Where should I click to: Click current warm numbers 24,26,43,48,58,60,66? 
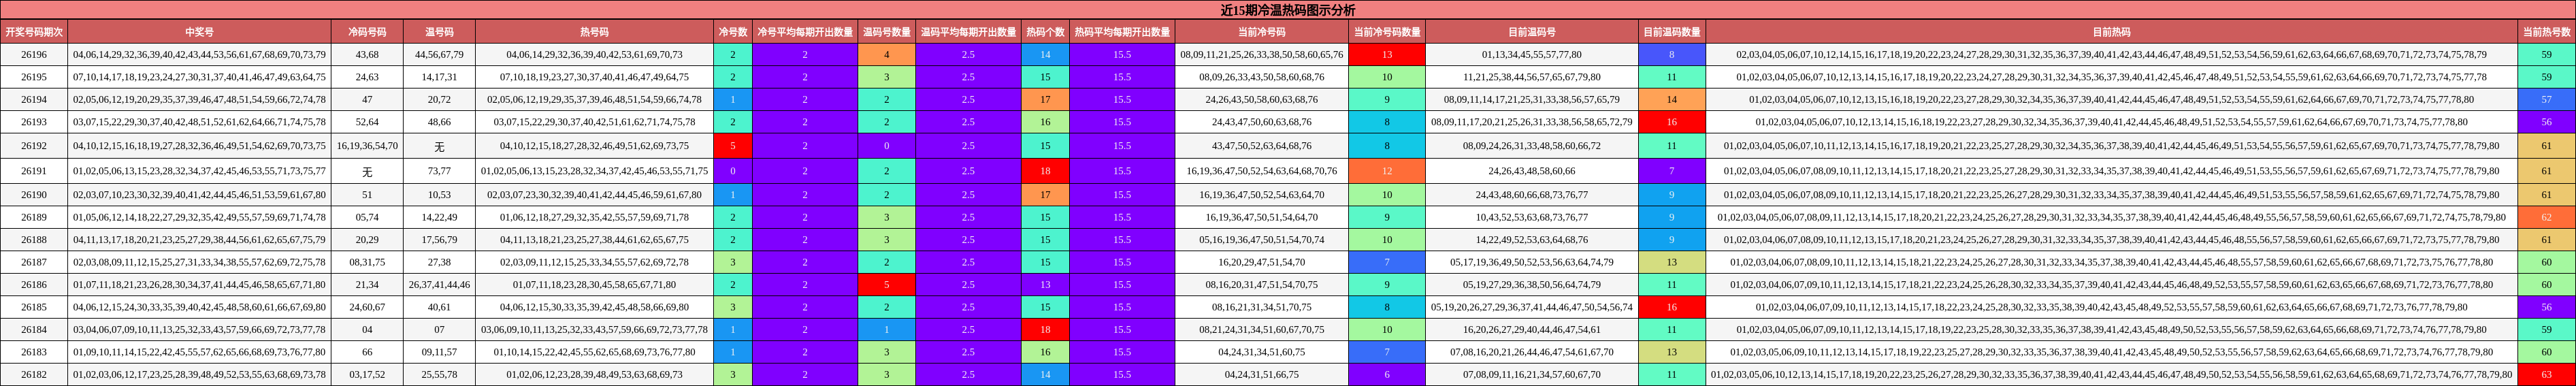pyautogui.click(x=1532, y=171)
